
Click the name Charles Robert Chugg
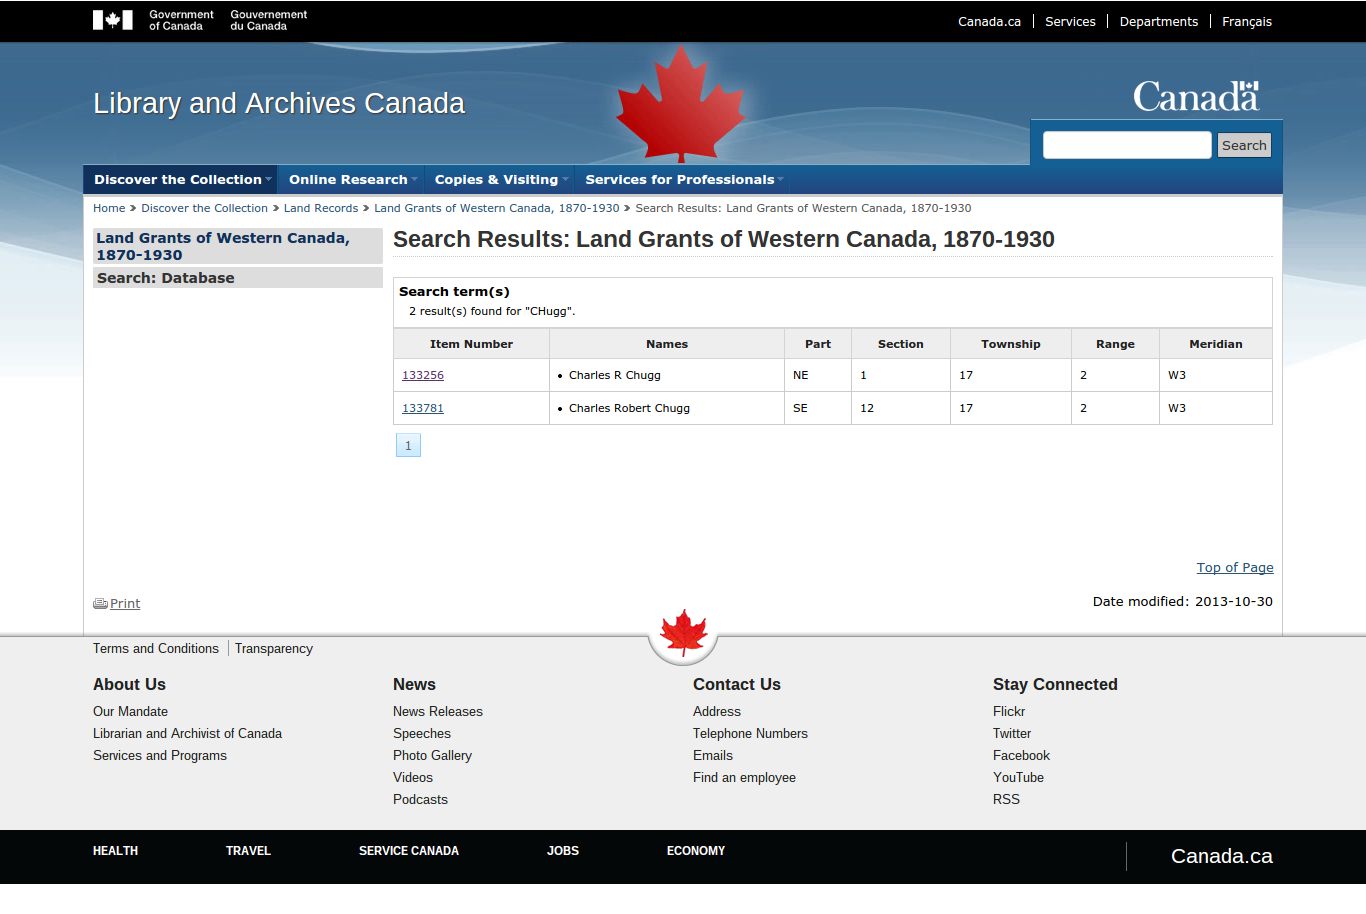[629, 408]
